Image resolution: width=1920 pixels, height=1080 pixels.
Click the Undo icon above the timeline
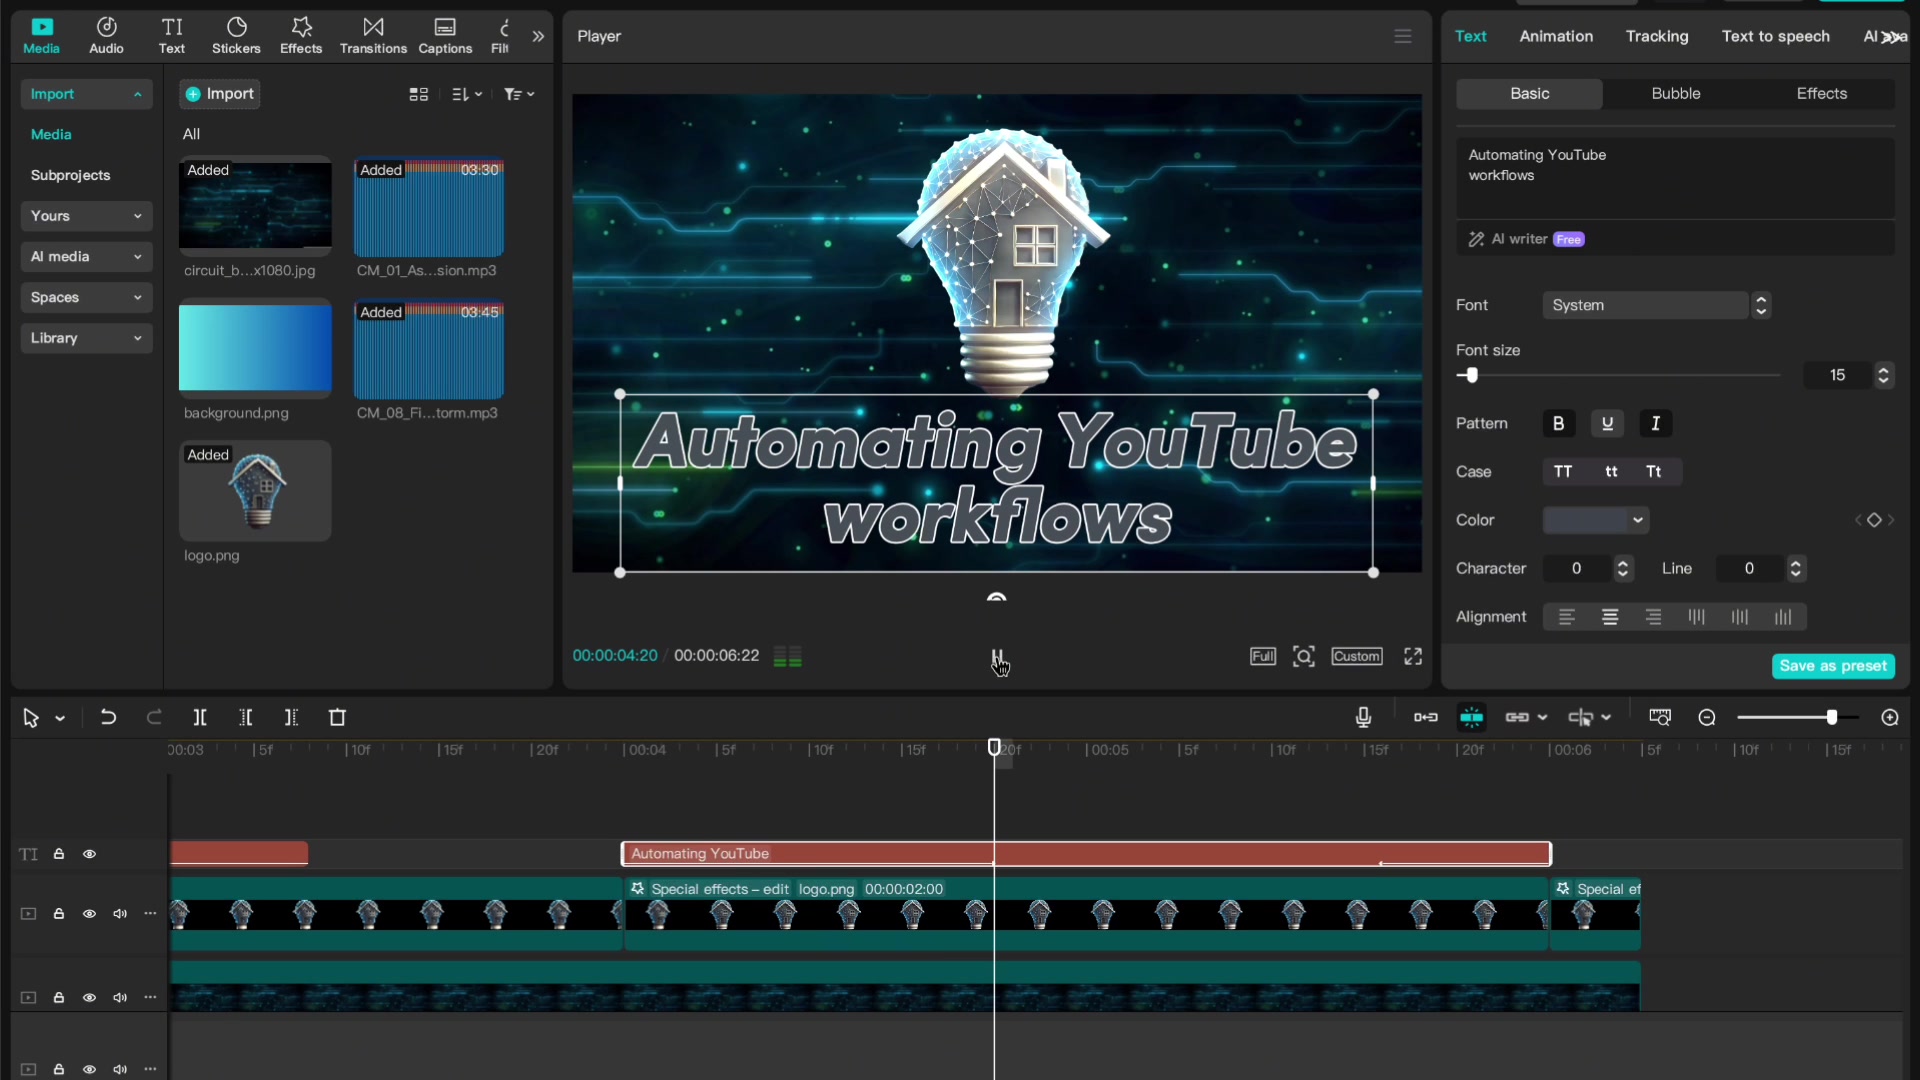tap(108, 717)
